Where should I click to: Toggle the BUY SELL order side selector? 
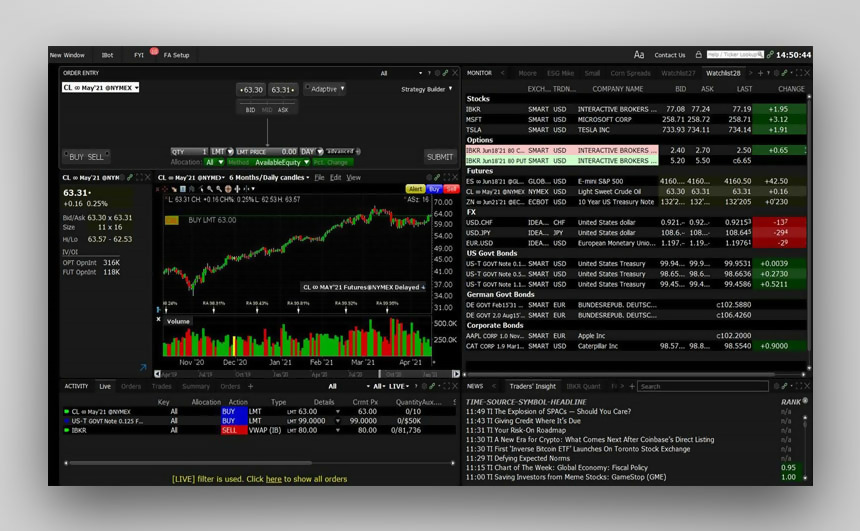87,157
